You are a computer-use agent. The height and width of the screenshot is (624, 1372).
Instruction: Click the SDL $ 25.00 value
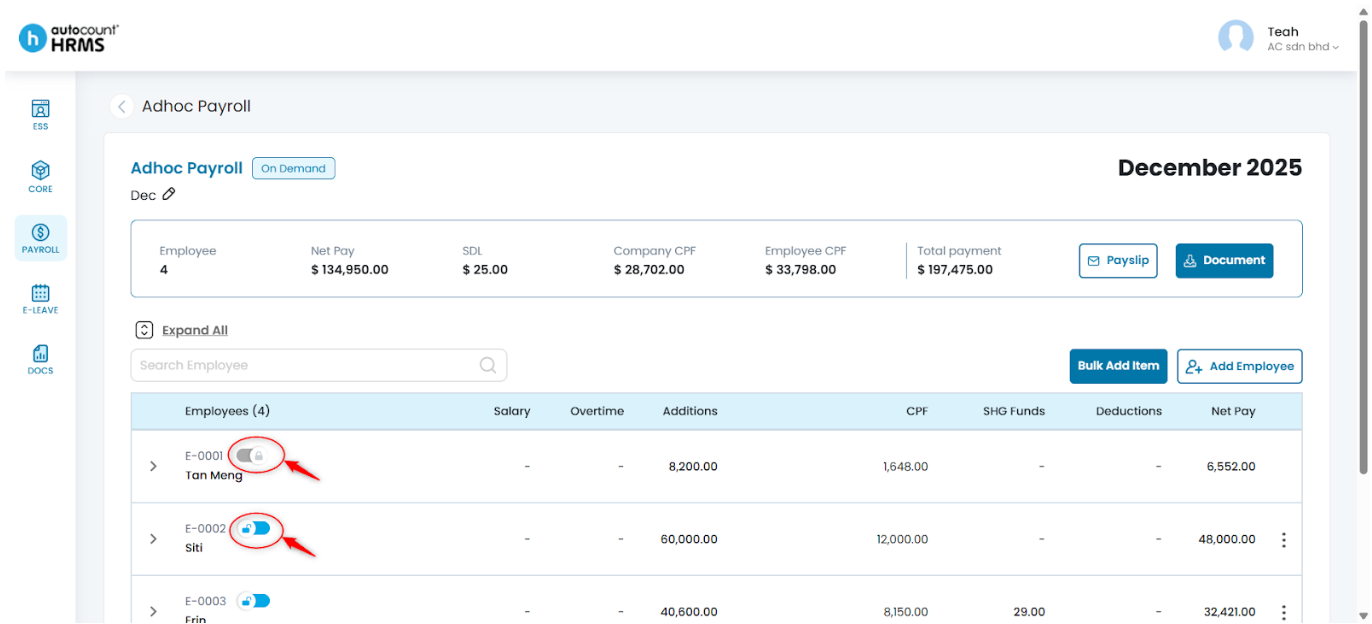coord(485,270)
